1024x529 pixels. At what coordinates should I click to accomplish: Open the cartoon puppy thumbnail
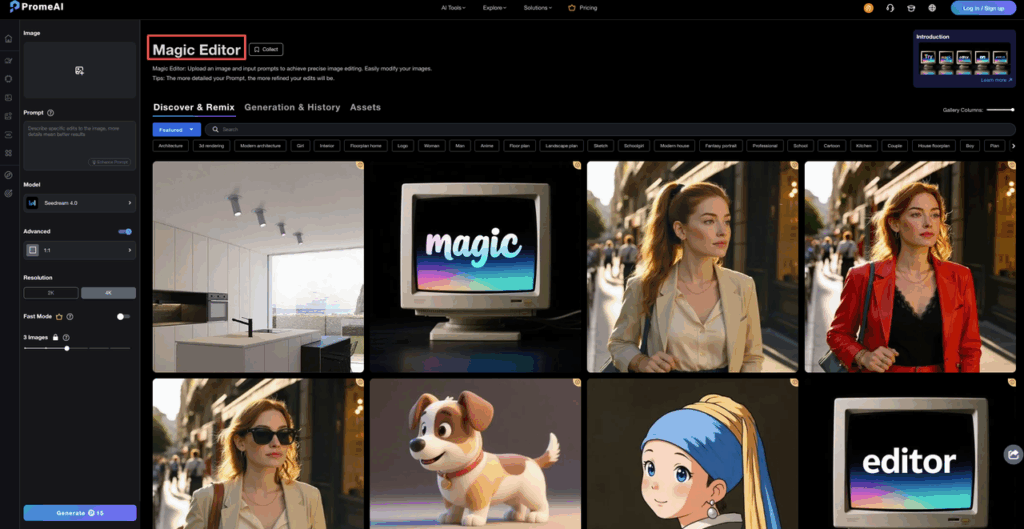[475, 453]
